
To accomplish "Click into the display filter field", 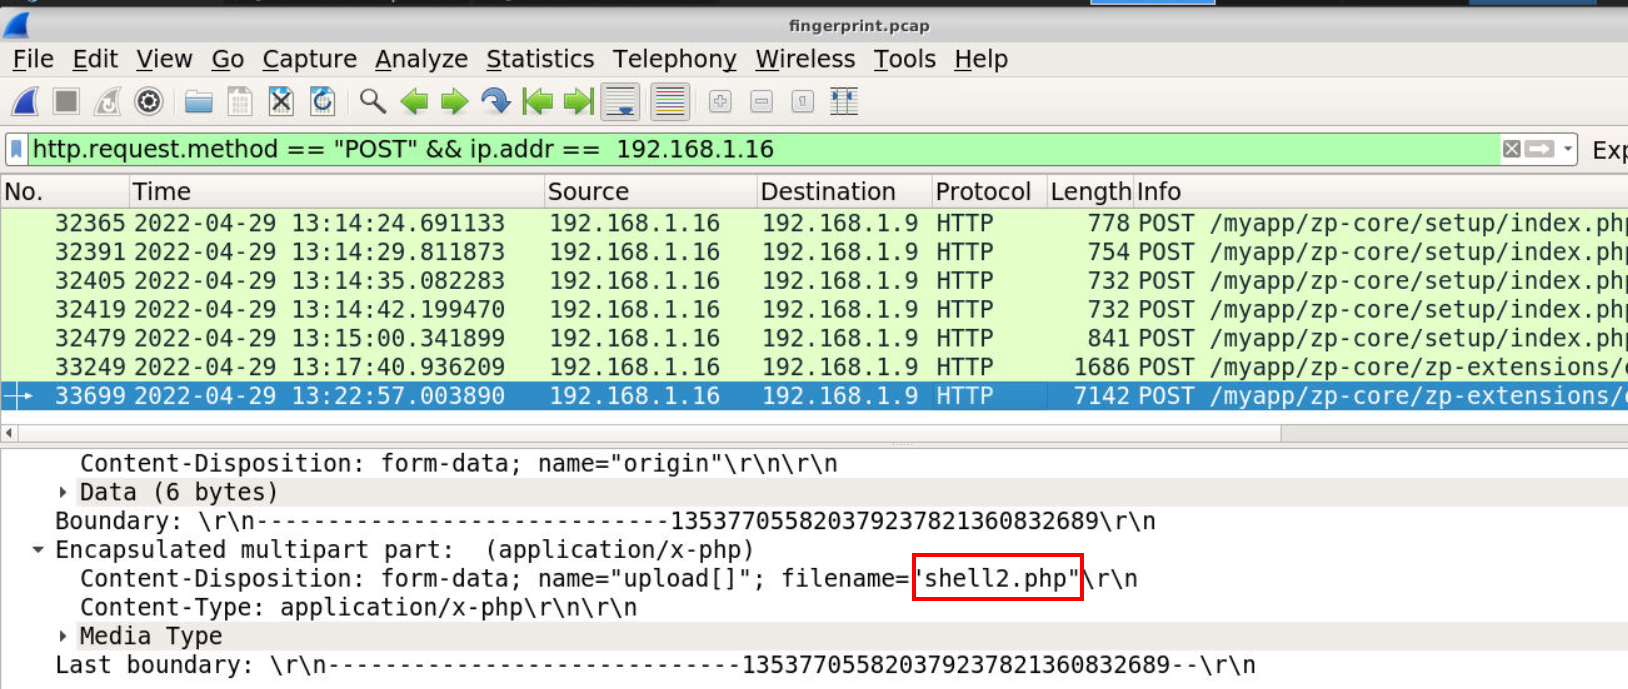I will 764,149.
